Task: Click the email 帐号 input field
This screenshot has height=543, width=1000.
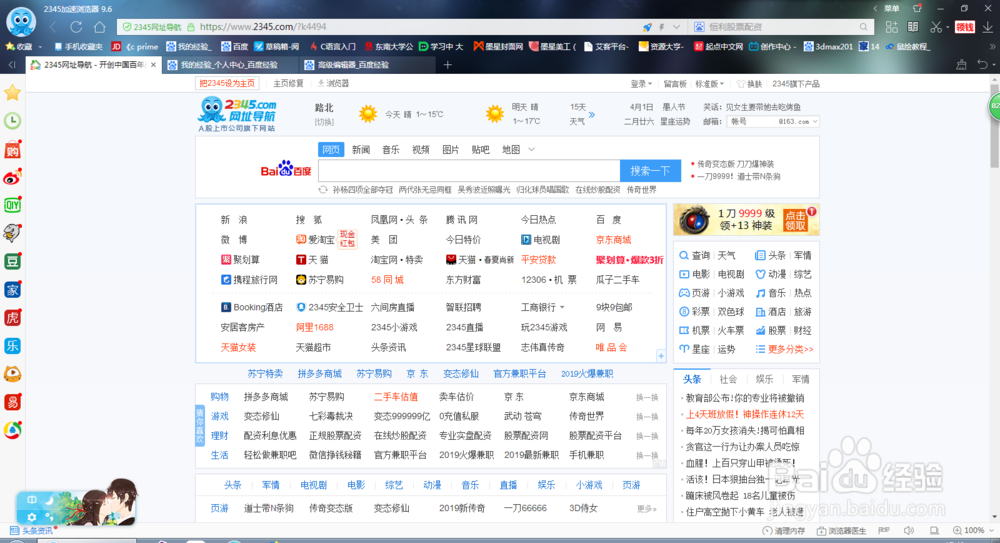Action: click(x=751, y=121)
